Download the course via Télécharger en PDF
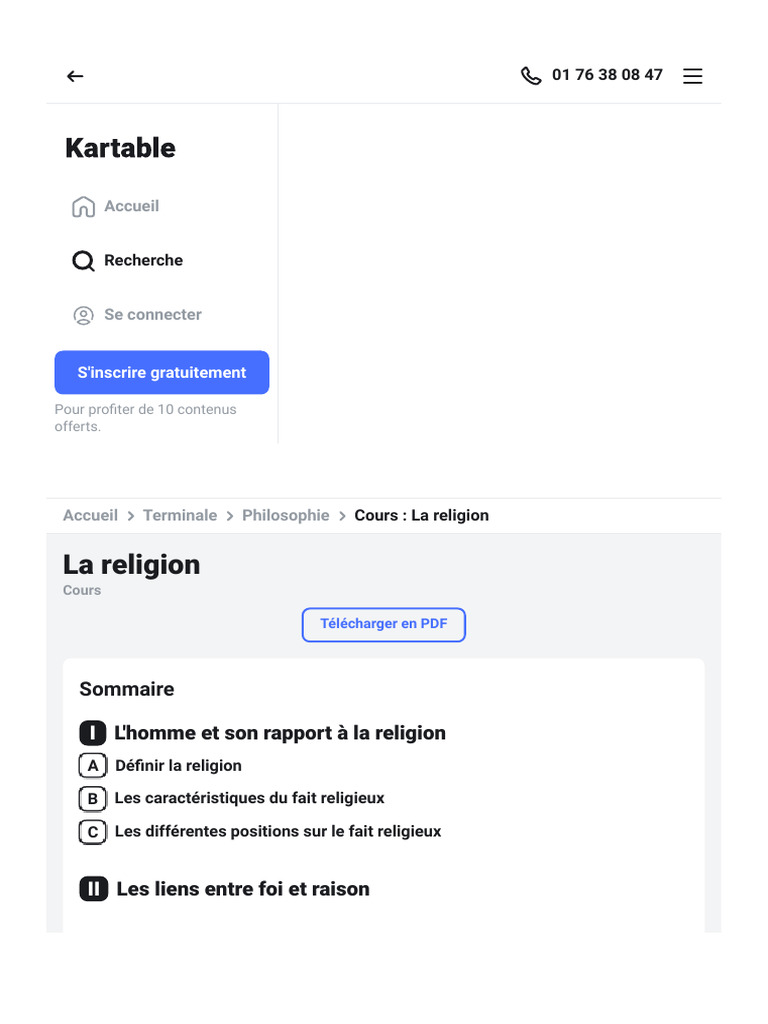Screen dimensions: 768x1024 point(383,624)
